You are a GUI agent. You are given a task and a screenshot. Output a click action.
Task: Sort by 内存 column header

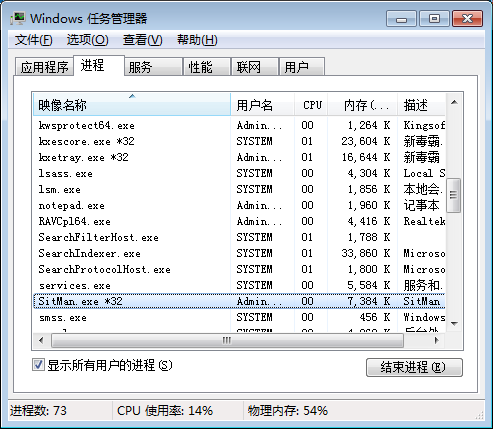362,105
